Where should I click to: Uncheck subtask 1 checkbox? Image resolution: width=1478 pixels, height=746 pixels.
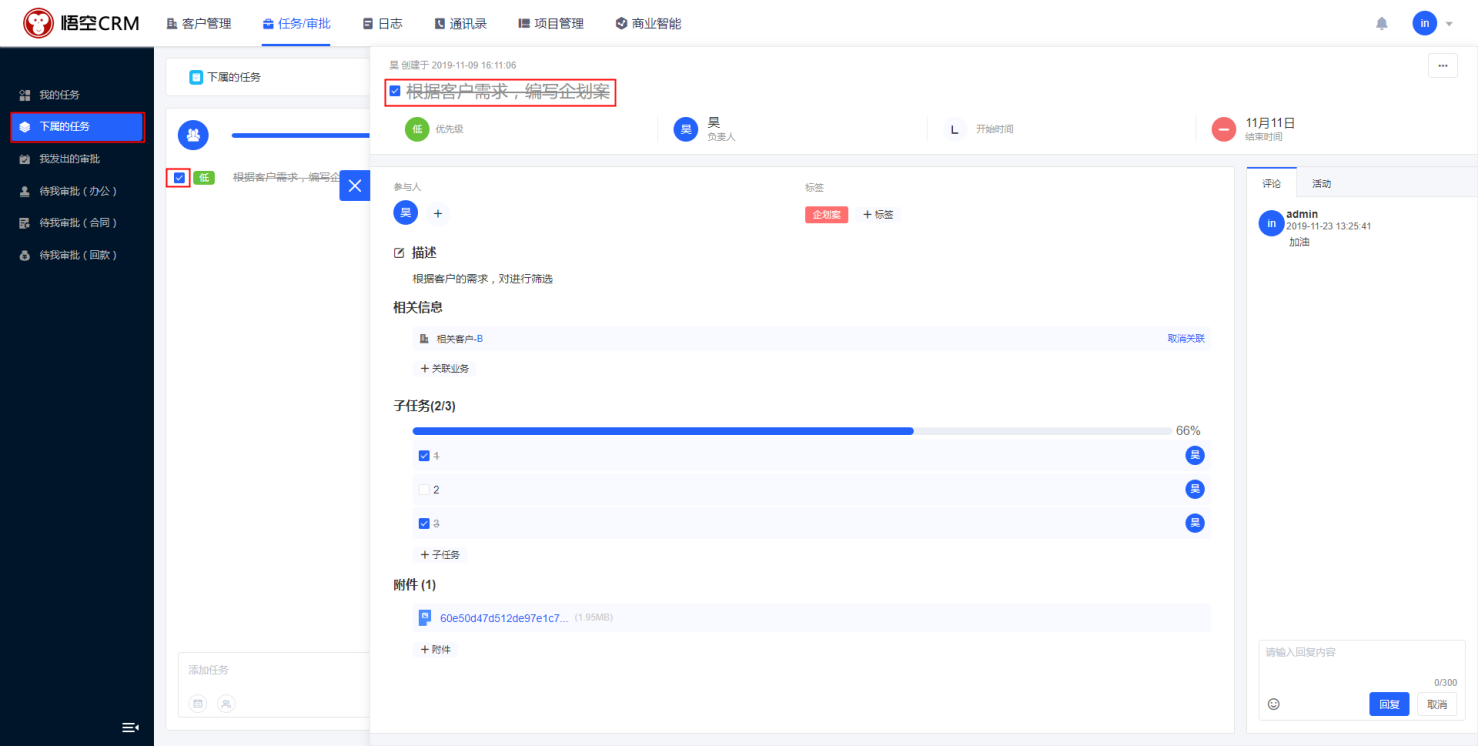click(x=424, y=456)
